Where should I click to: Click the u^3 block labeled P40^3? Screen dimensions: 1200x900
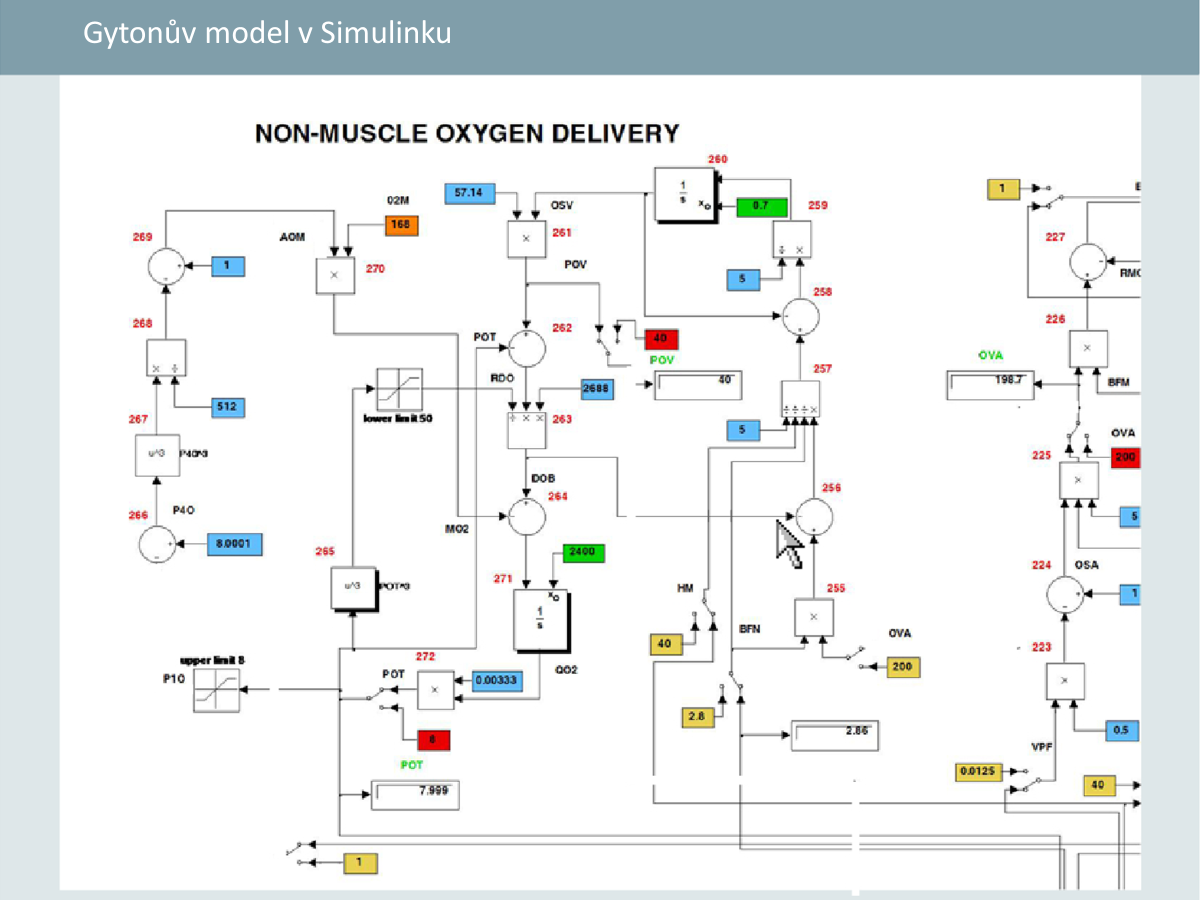[x=156, y=454]
